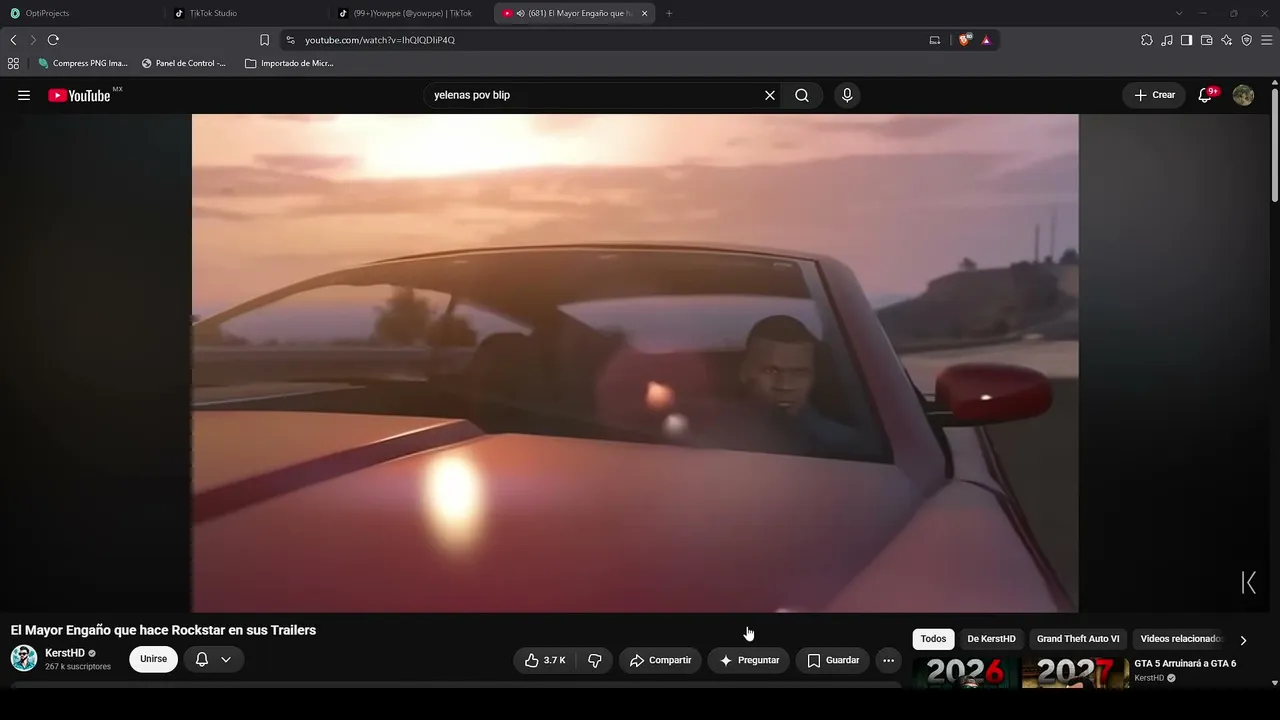Click the video title 'El Mayor Engaño que hace Rockstar'
The height and width of the screenshot is (720, 1280).
pyautogui.click(x=163, y=630)
